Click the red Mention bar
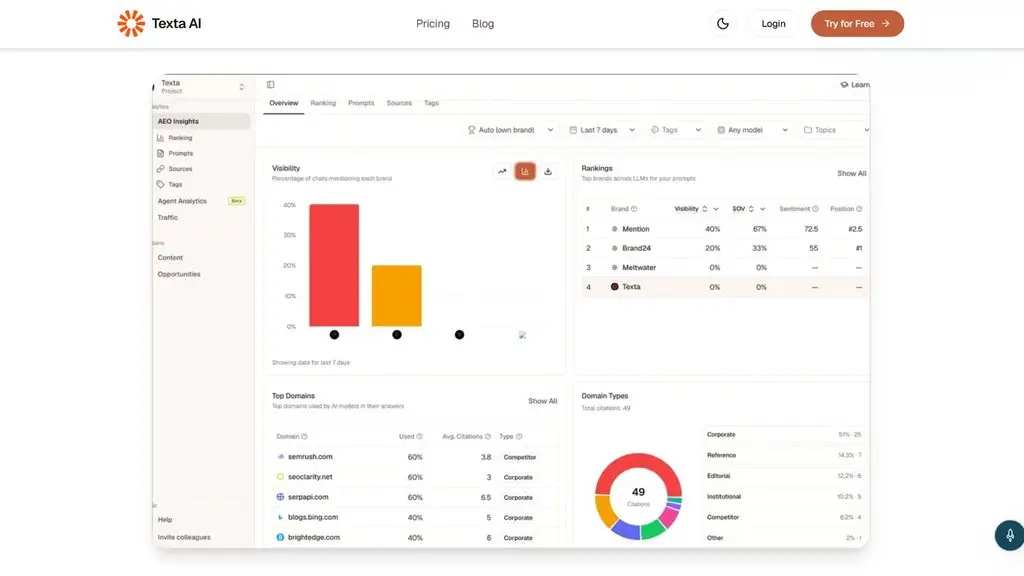This screenshot has width=1024, height=576. [334, 265]
